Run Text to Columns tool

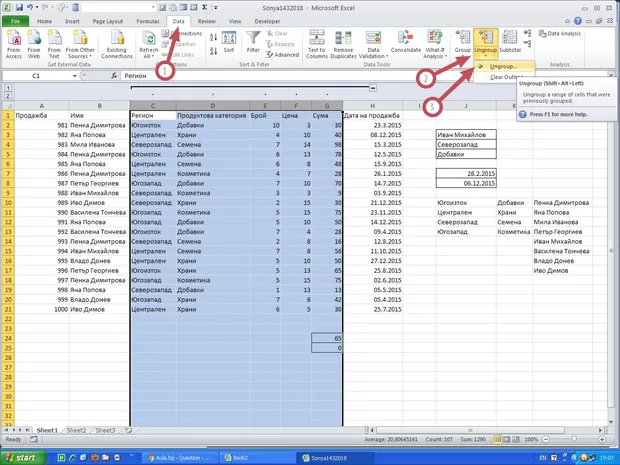coord(316,45)
